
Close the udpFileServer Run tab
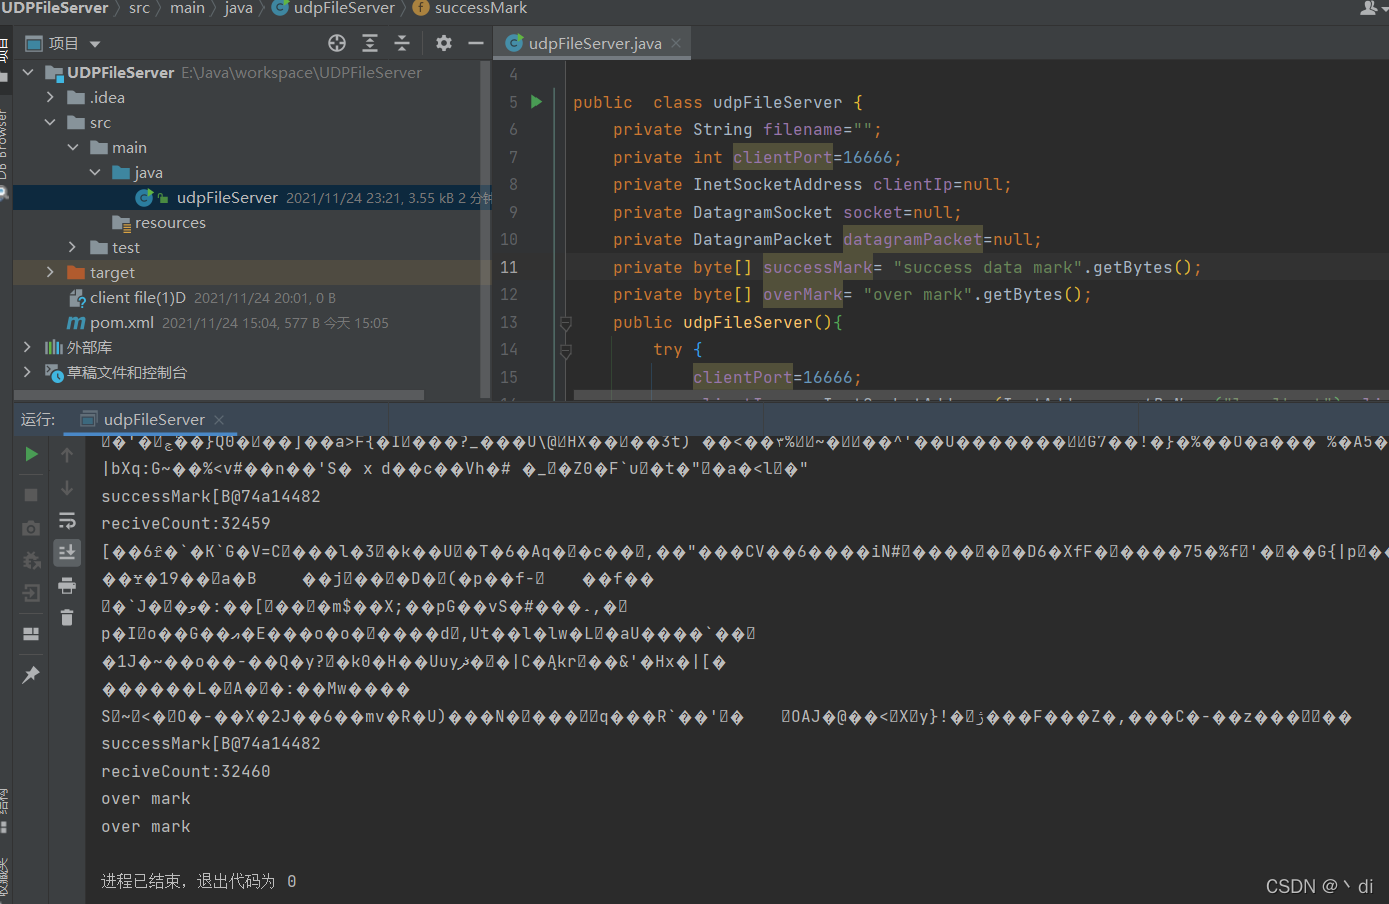click(219, 419)
